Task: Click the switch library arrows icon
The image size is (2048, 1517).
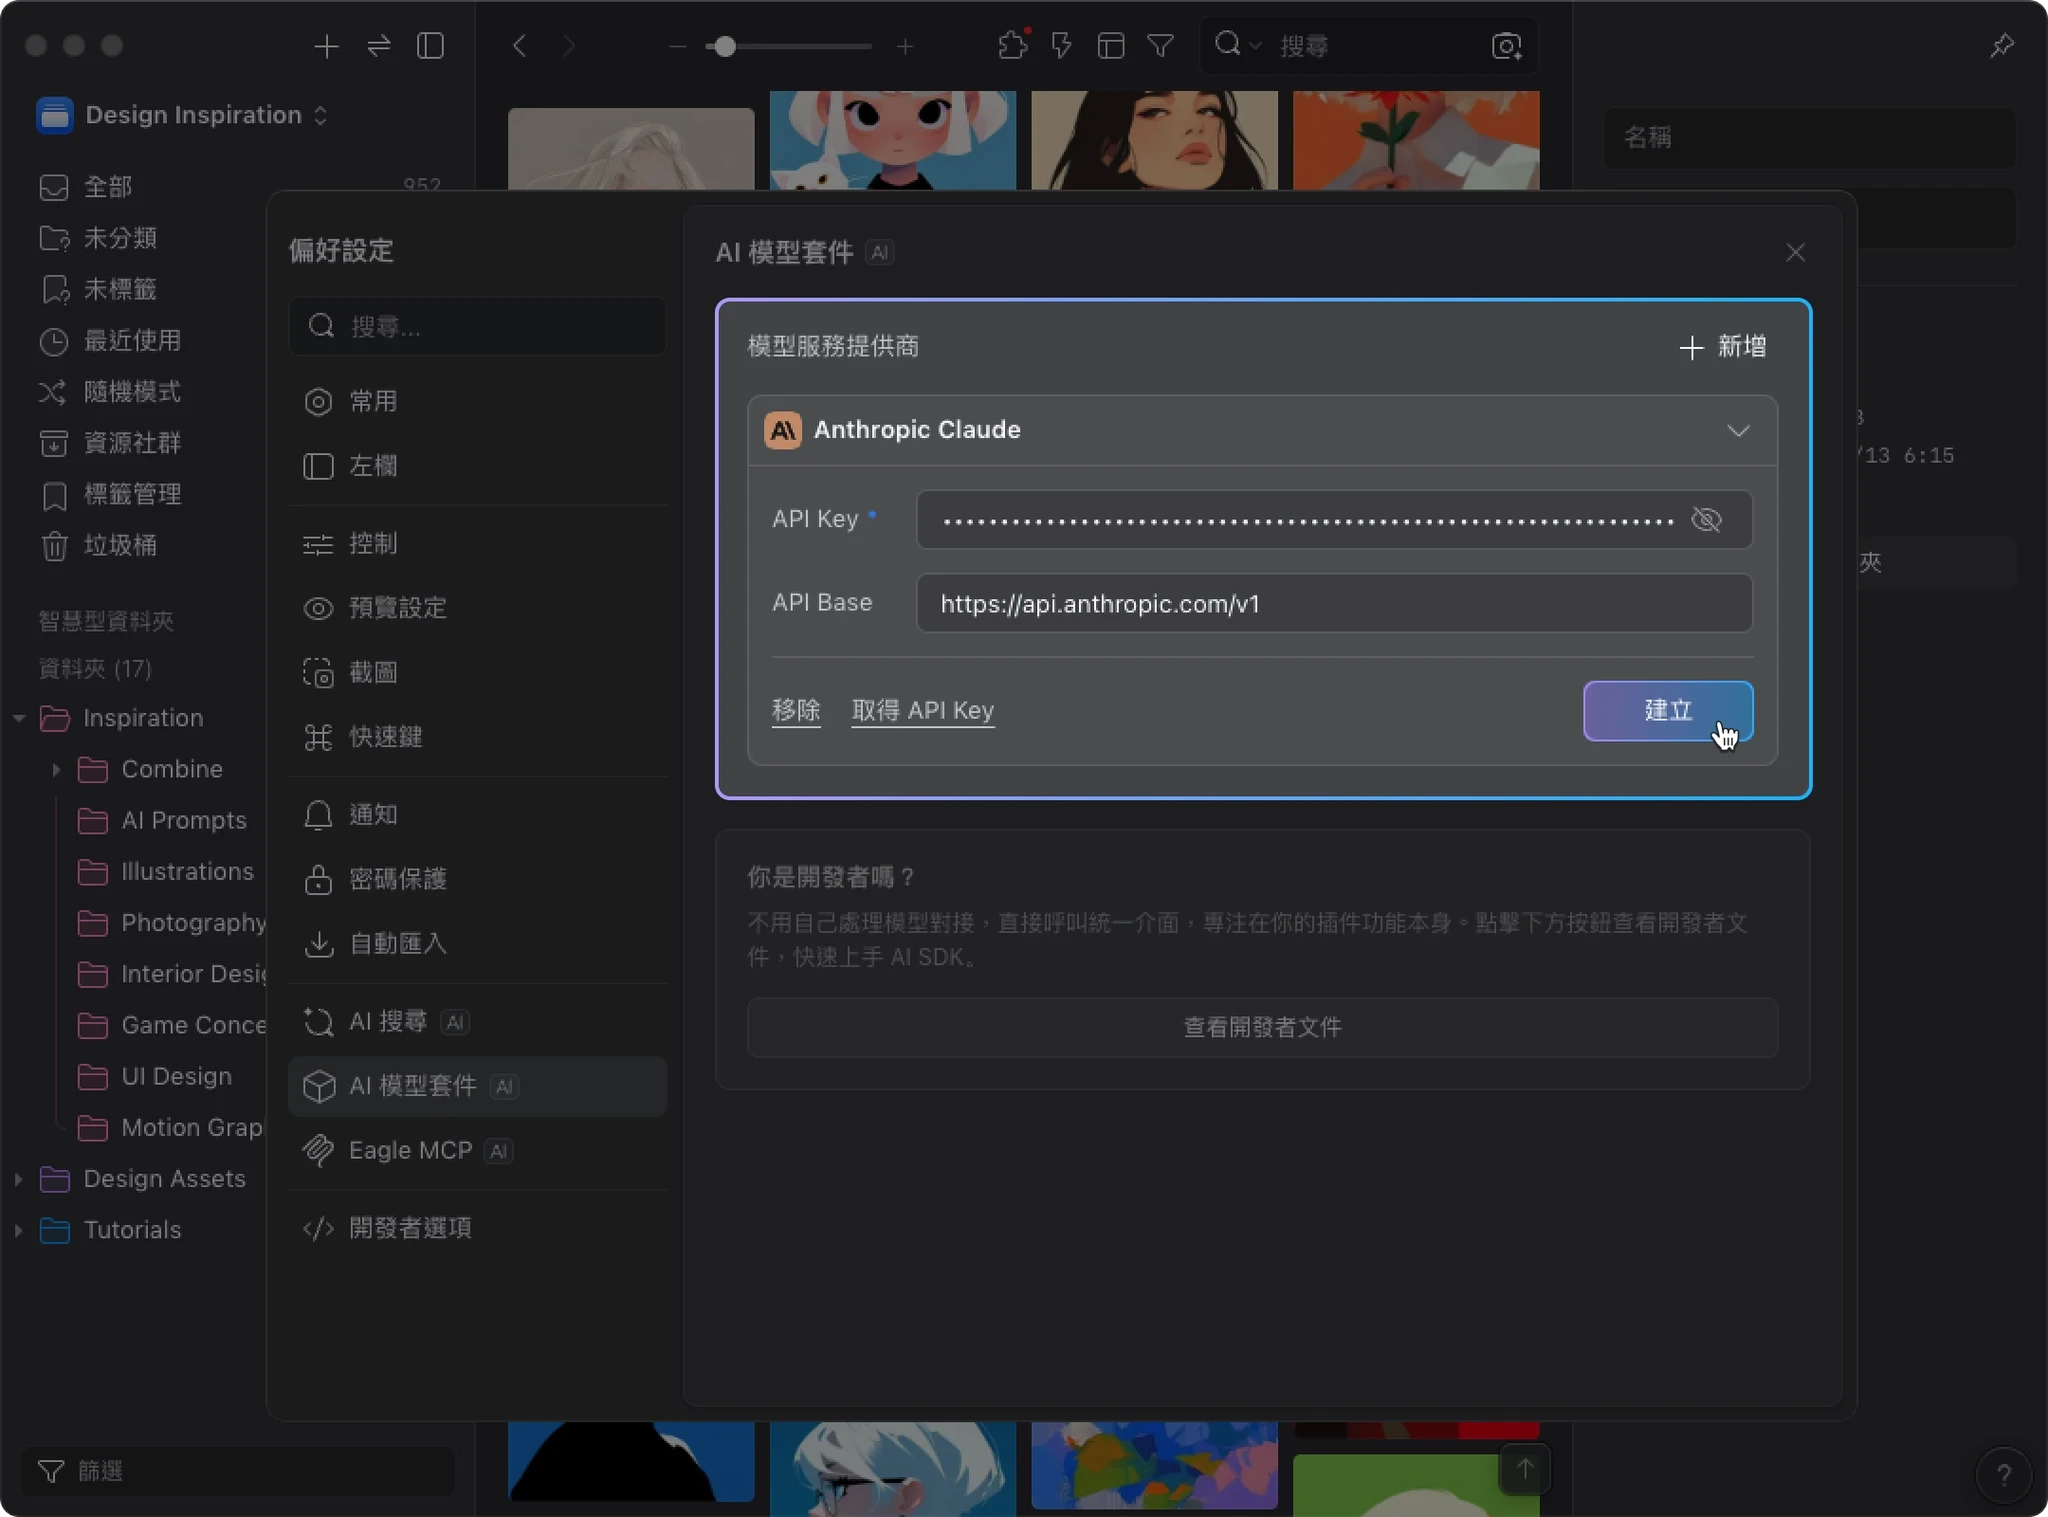Action: coord(379,46)
